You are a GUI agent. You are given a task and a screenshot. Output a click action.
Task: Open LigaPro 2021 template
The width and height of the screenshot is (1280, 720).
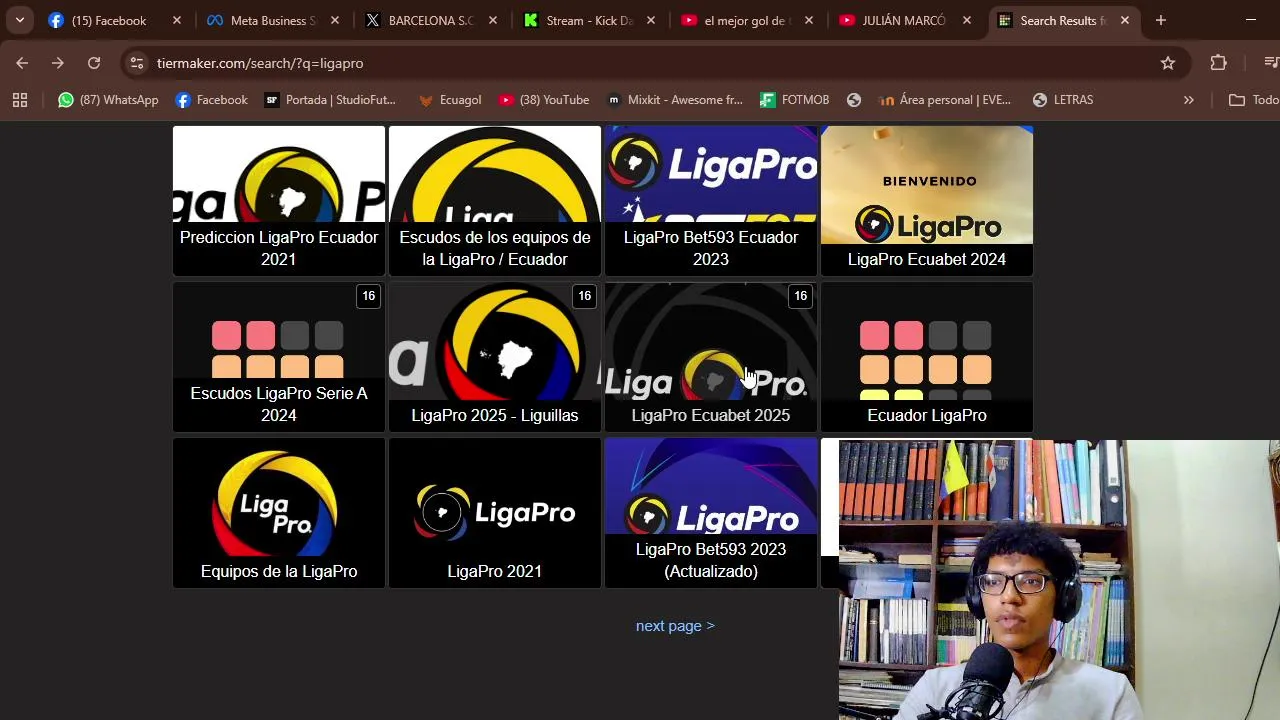click(495, 513)
